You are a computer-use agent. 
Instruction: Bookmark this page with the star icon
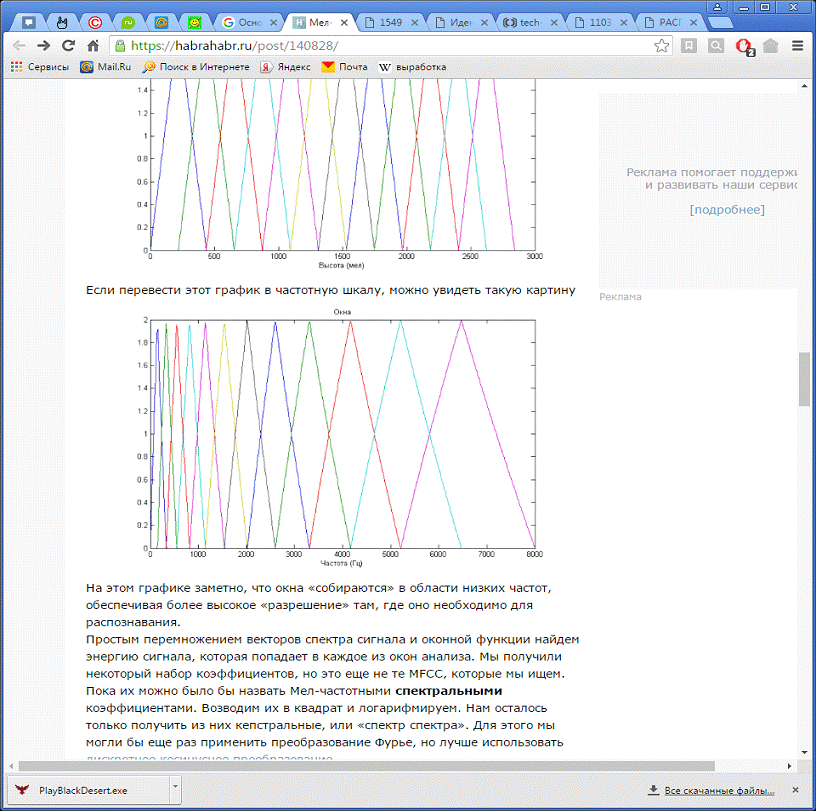662,45
